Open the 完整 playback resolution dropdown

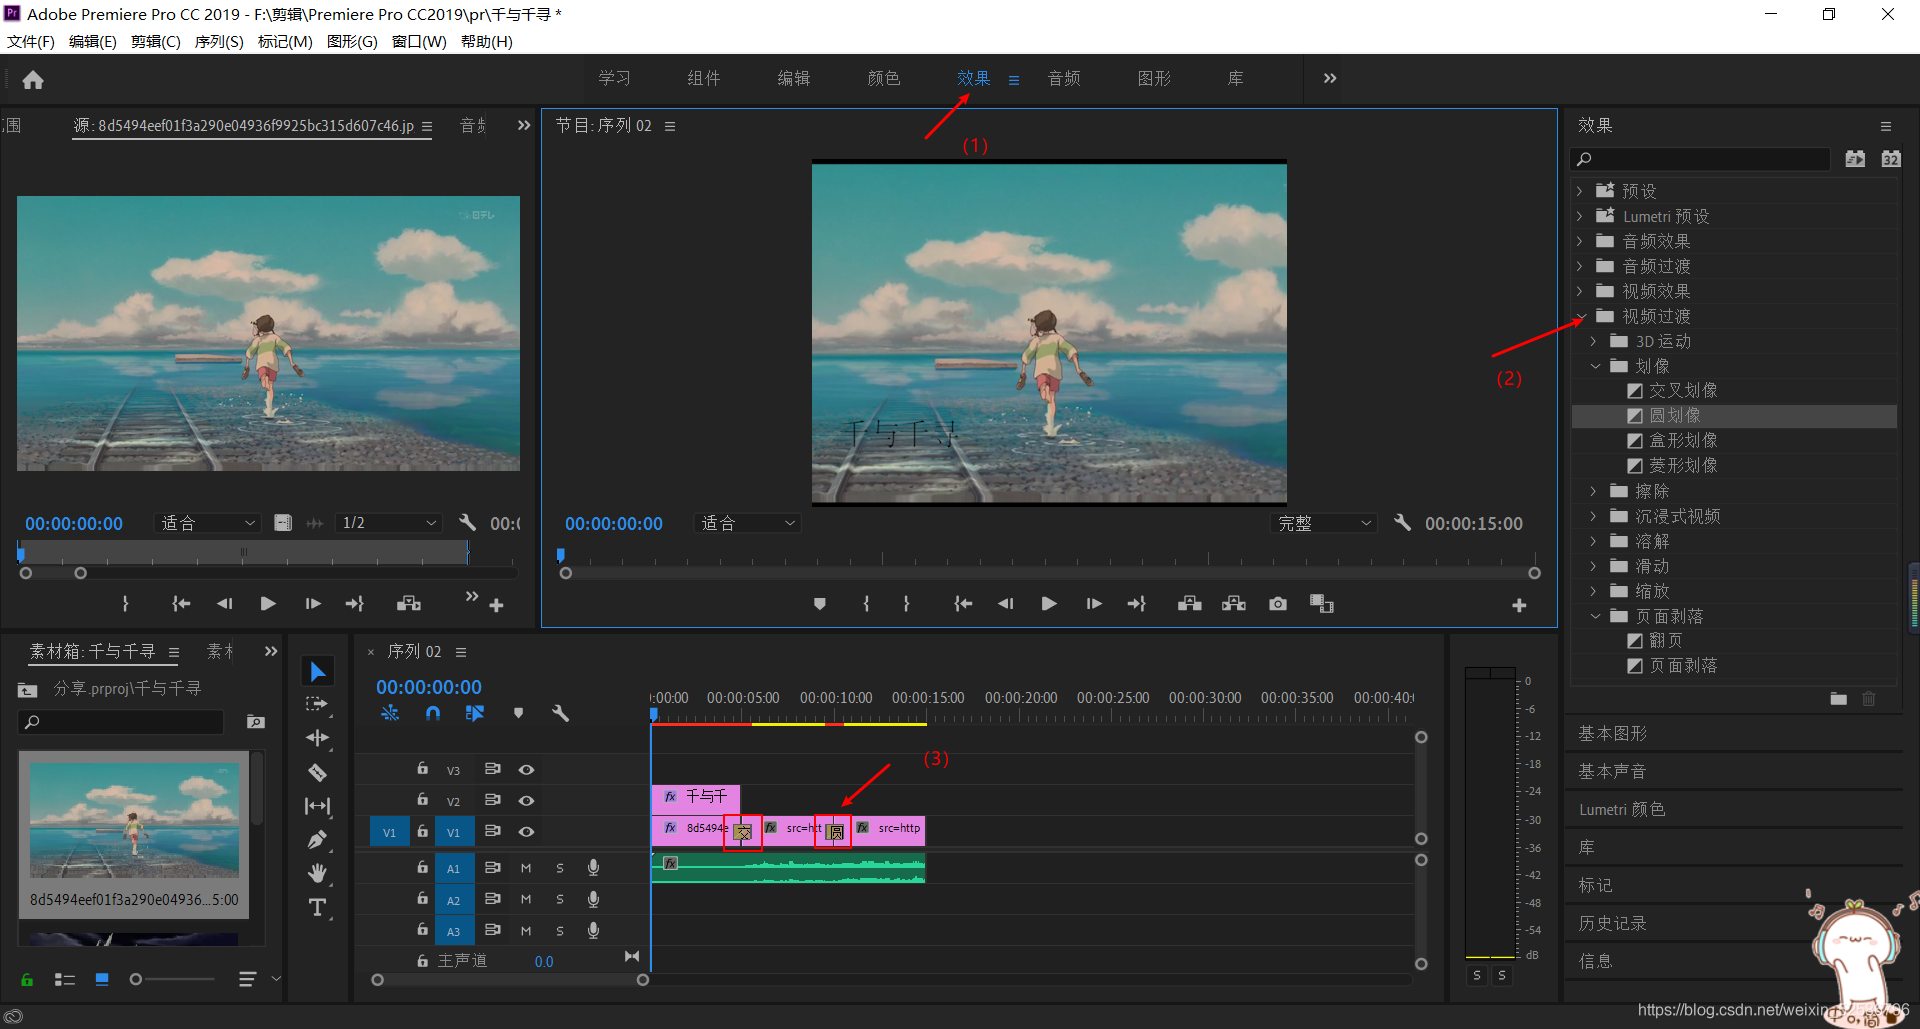[x=1324, y=523]
